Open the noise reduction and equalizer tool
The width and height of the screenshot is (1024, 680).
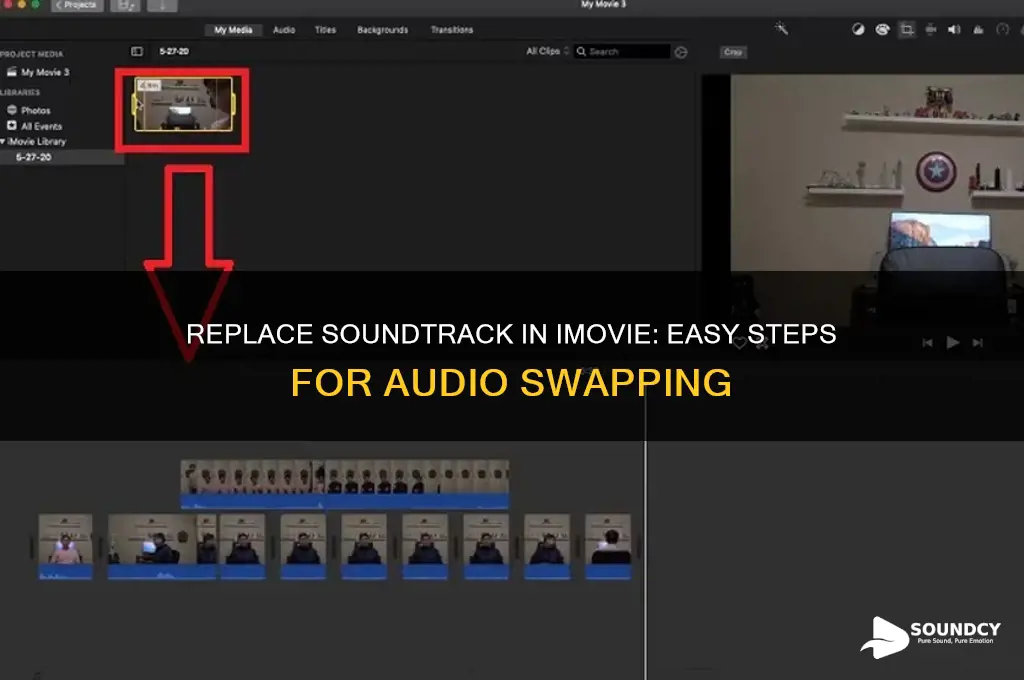click(978, 29)
